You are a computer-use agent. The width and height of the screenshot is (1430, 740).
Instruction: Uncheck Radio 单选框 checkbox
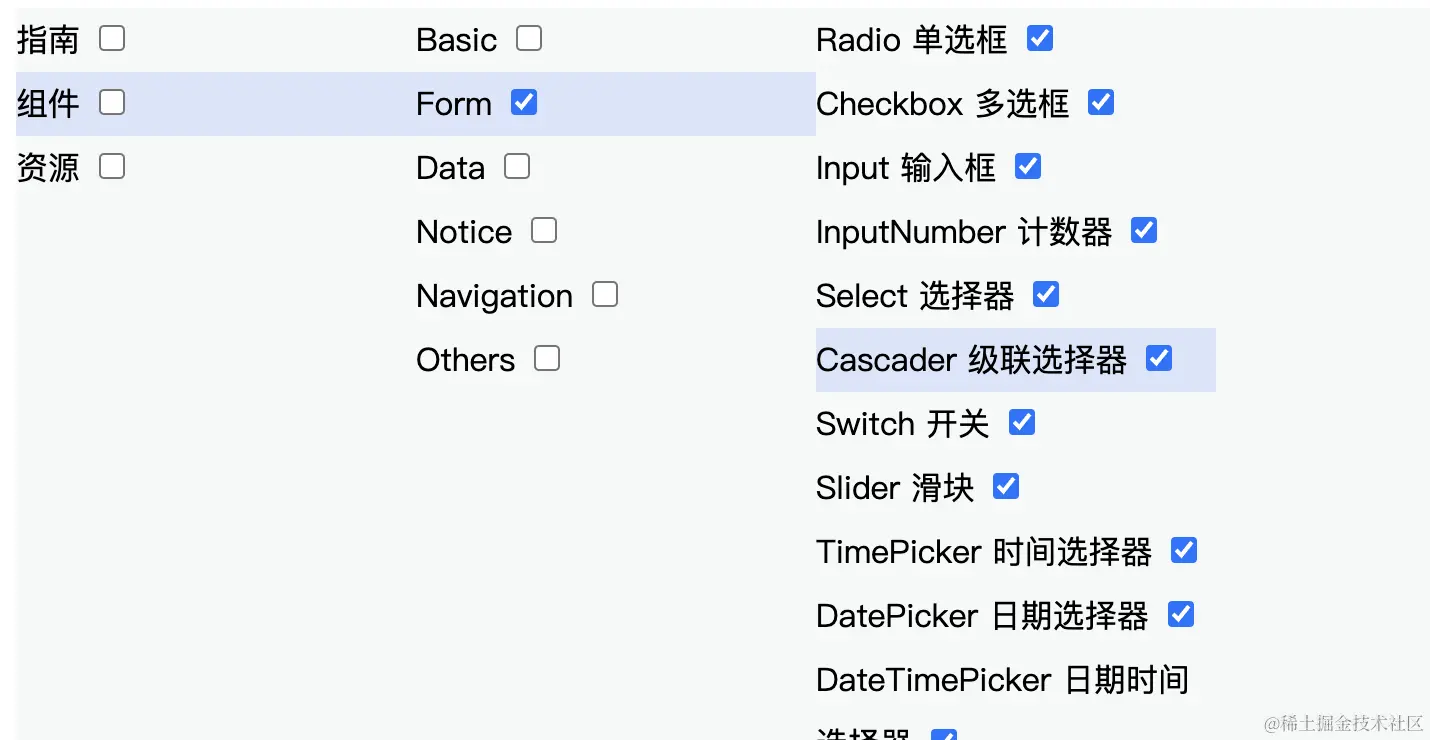pos(1040,39)
